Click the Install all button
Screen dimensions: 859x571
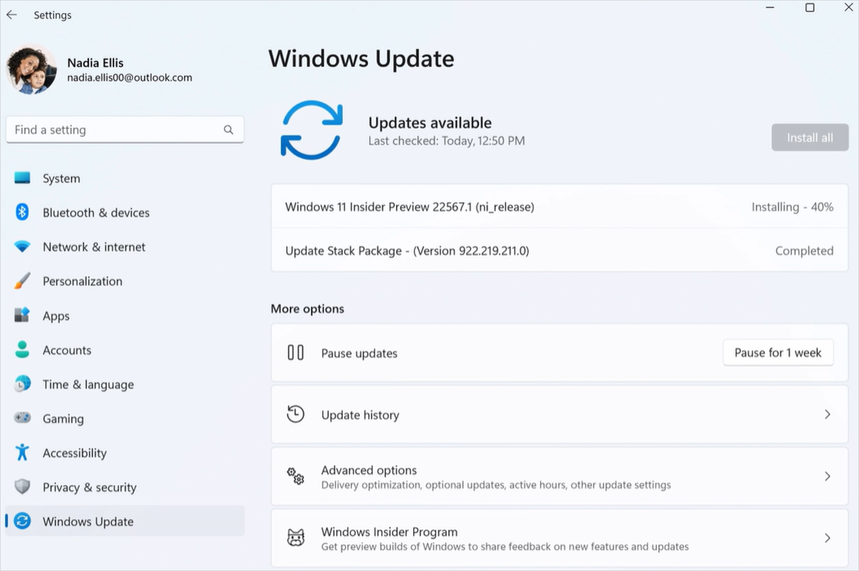(x=810, y=138)
